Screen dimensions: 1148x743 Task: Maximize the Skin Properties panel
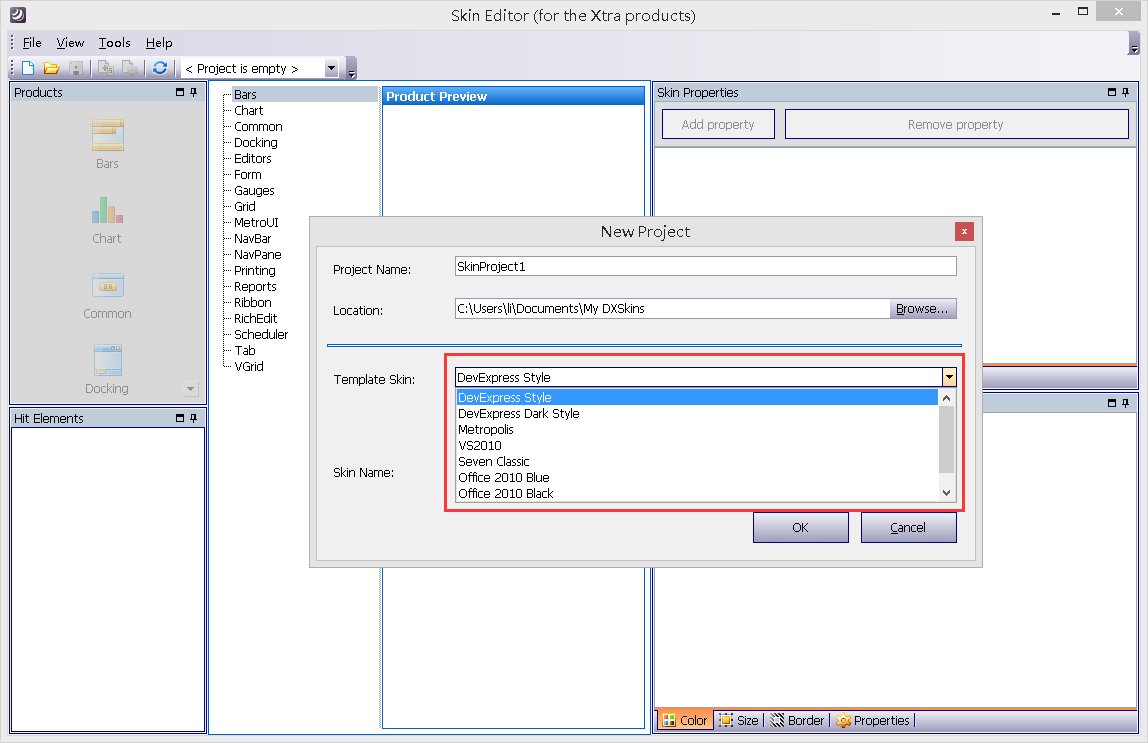pyautogui.click(x=1112, y=92)
